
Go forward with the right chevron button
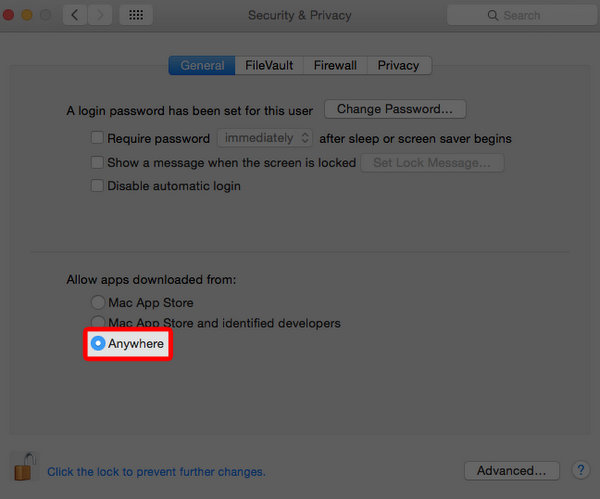pos(100,15)
